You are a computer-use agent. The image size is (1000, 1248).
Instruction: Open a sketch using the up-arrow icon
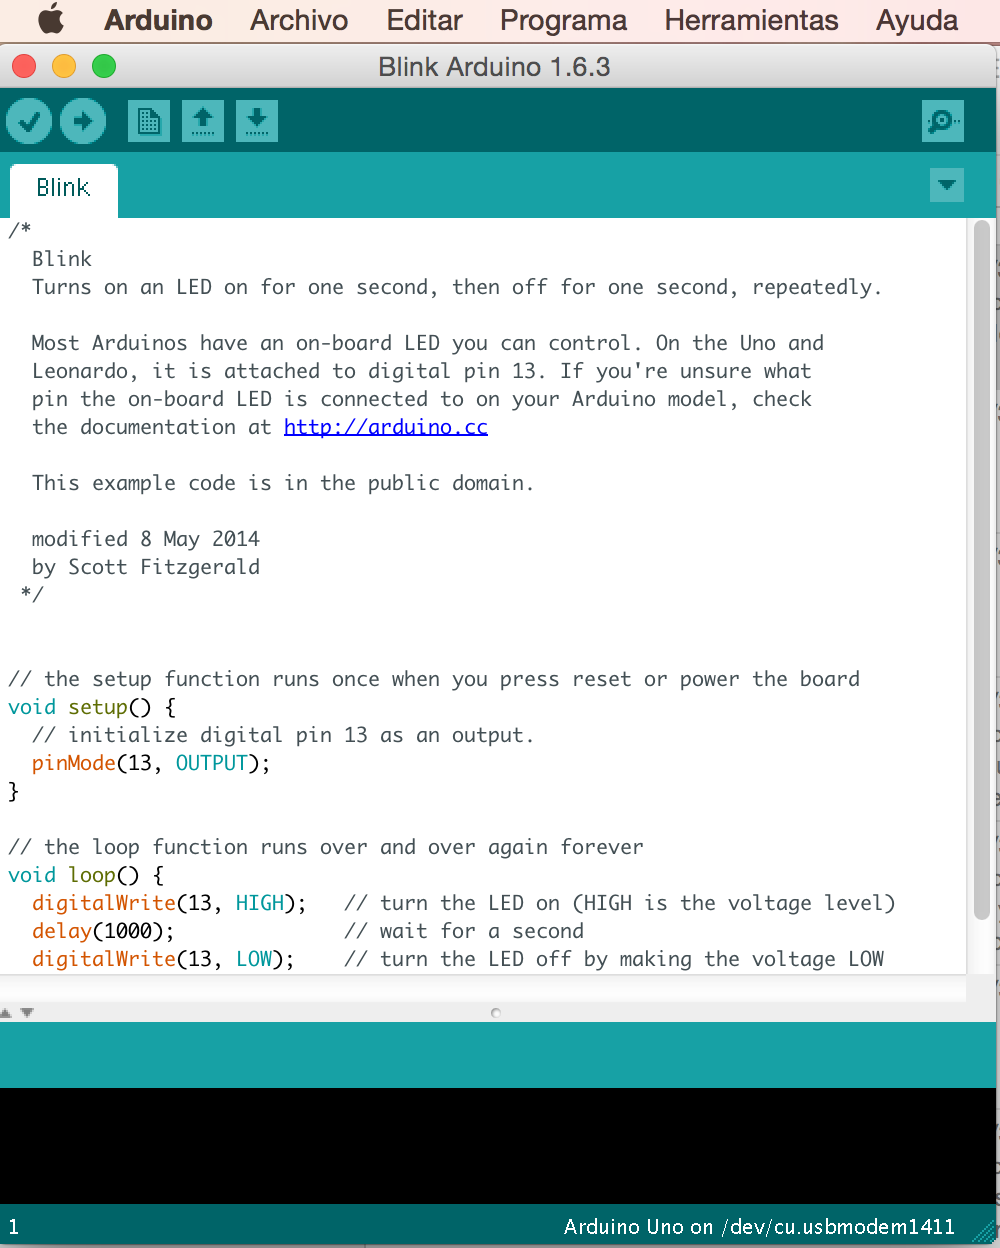tap(203, 122)
